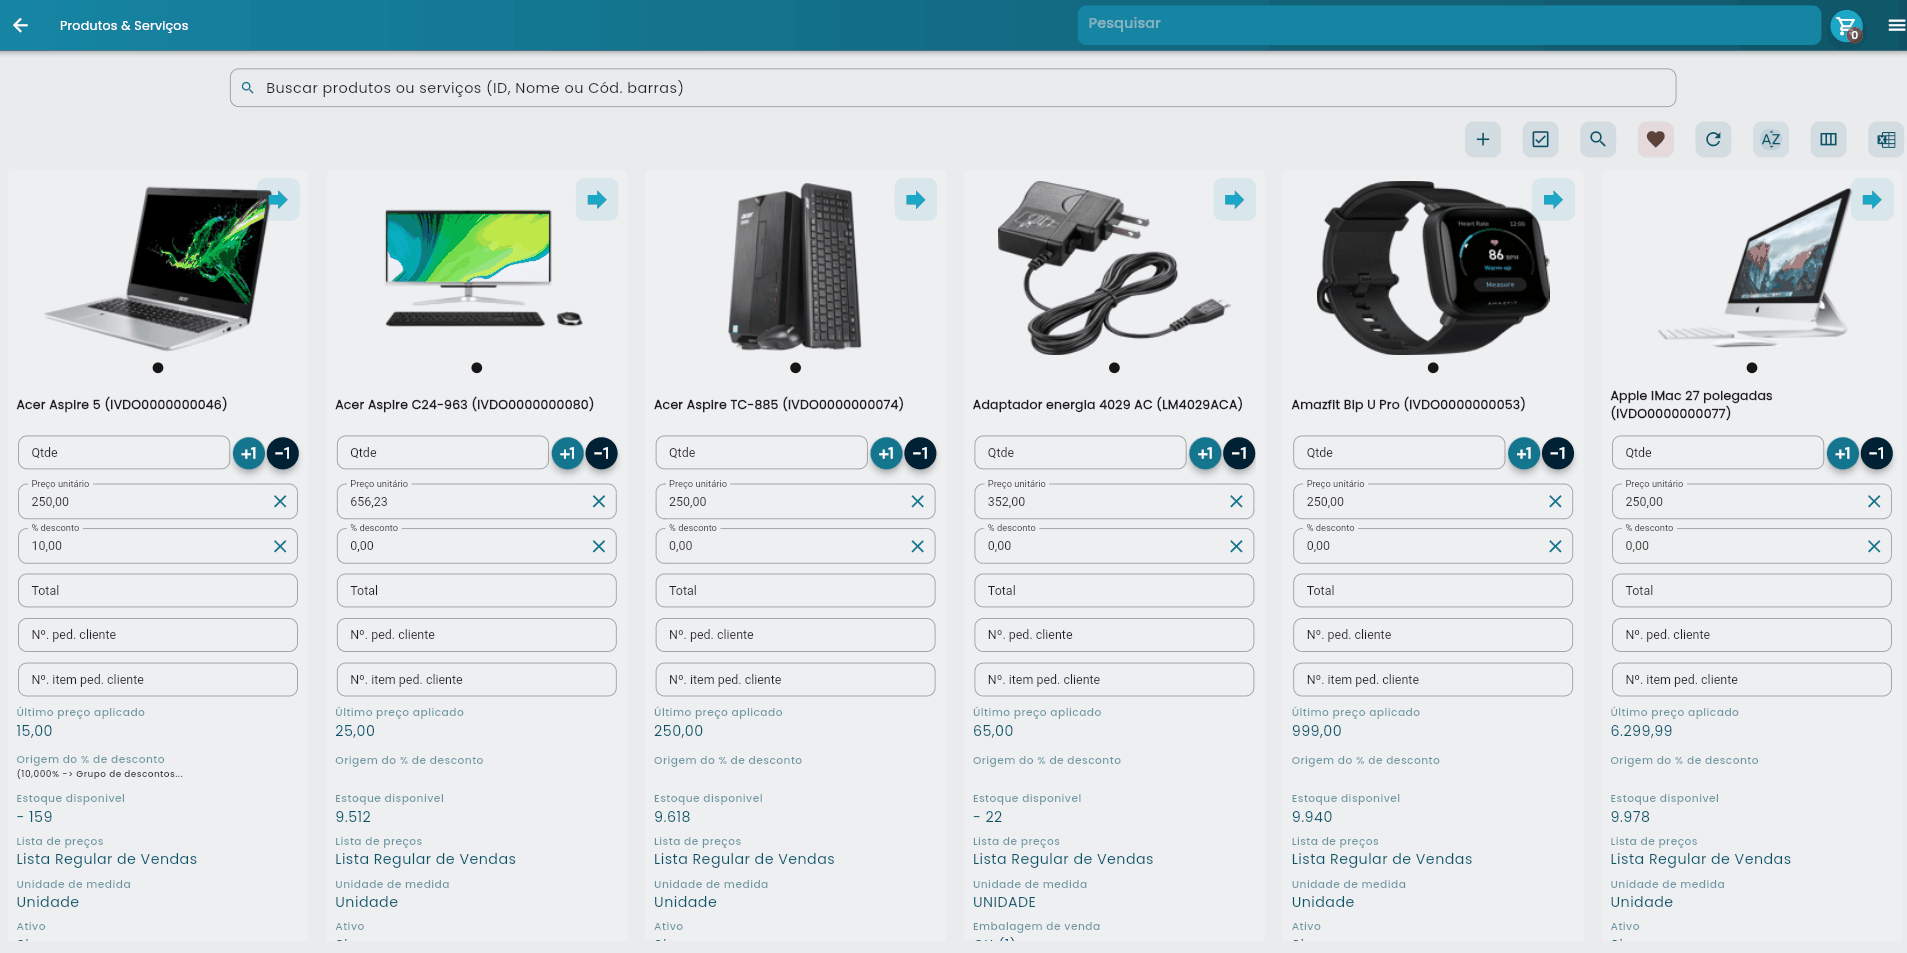Increase Acer Aspire C24-963 quantity by one
Image resolution: width=1907 pixels, height=953 pixels.
point(567,453)
